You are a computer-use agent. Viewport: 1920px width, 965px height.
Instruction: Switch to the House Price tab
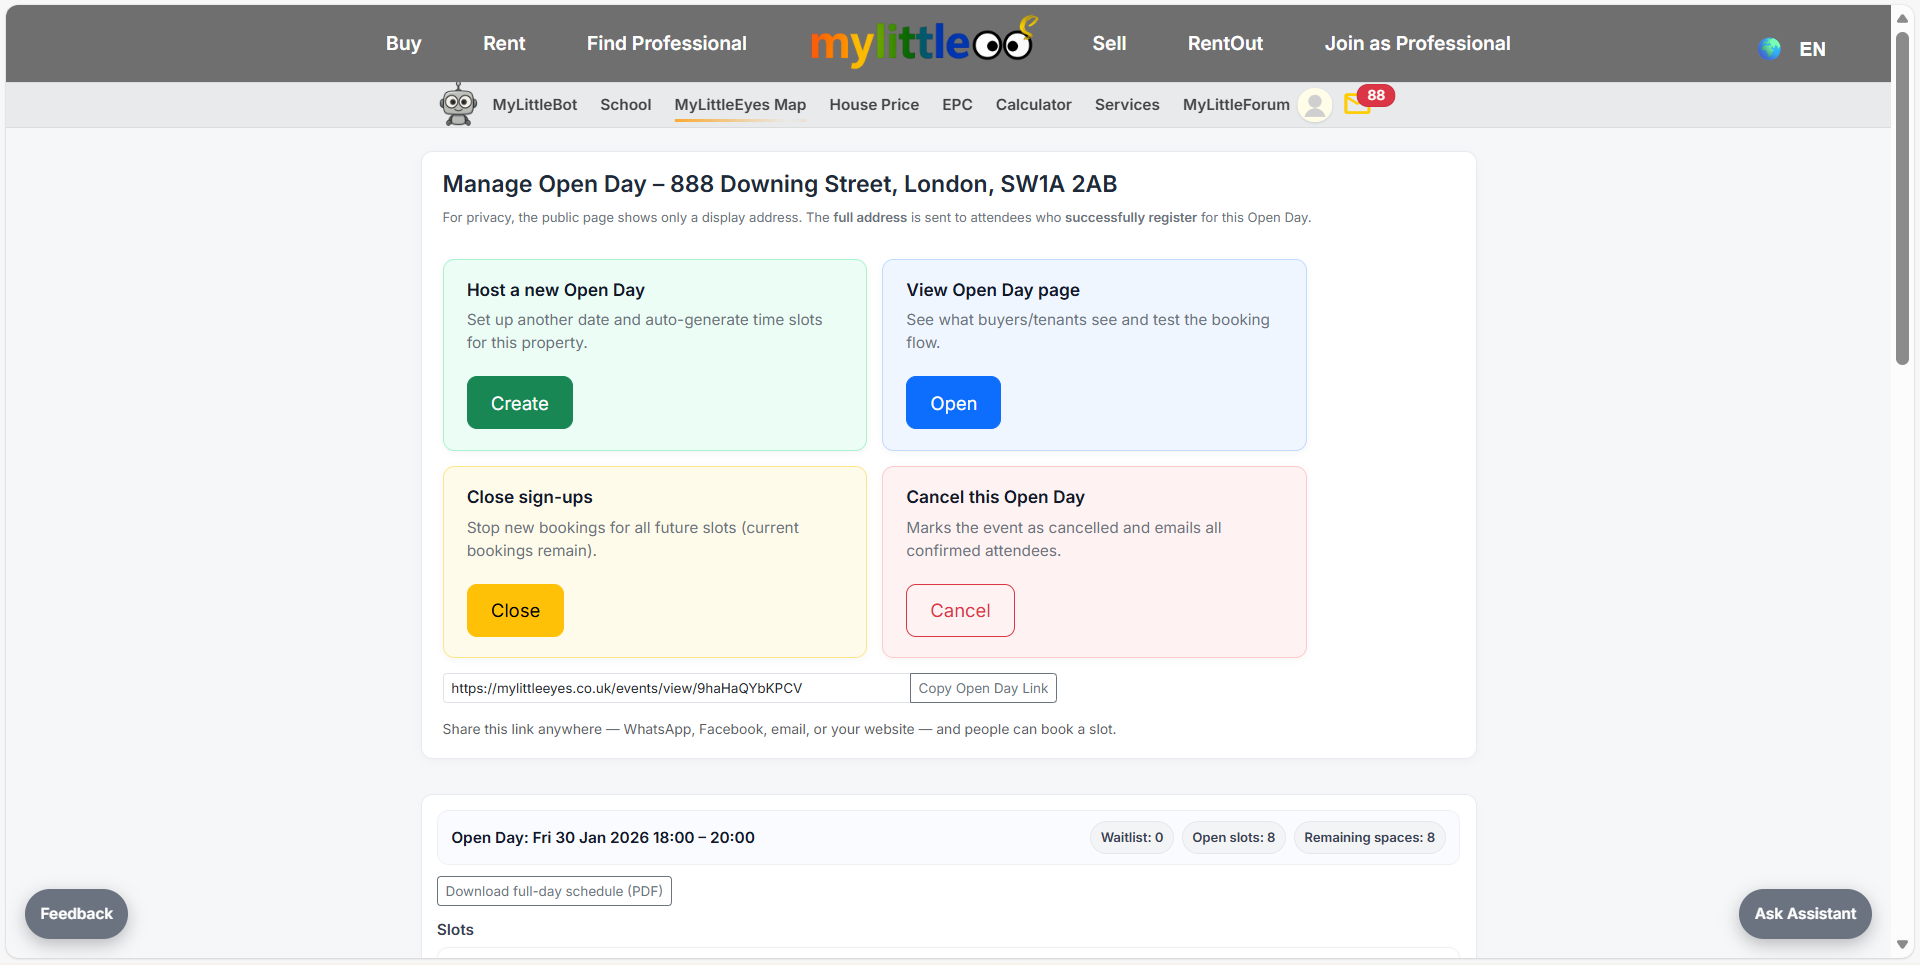tap(874, 104)
